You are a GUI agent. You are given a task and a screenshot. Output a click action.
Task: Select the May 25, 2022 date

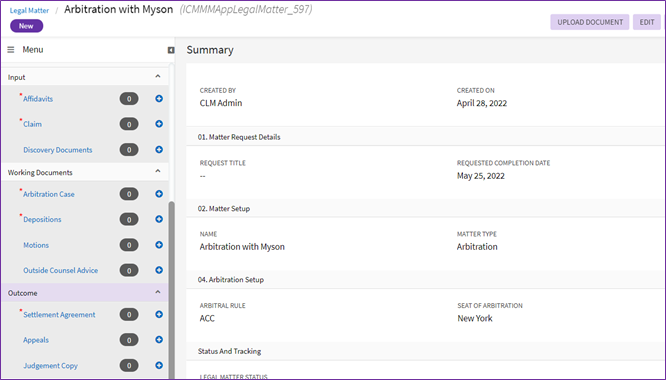(x=481, y=176)
